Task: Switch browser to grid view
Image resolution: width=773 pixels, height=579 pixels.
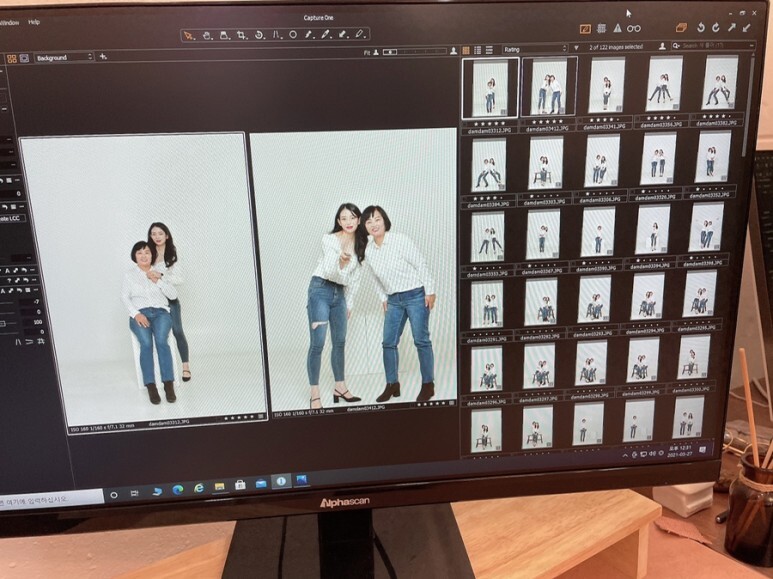Action: [x=466, y=50]
